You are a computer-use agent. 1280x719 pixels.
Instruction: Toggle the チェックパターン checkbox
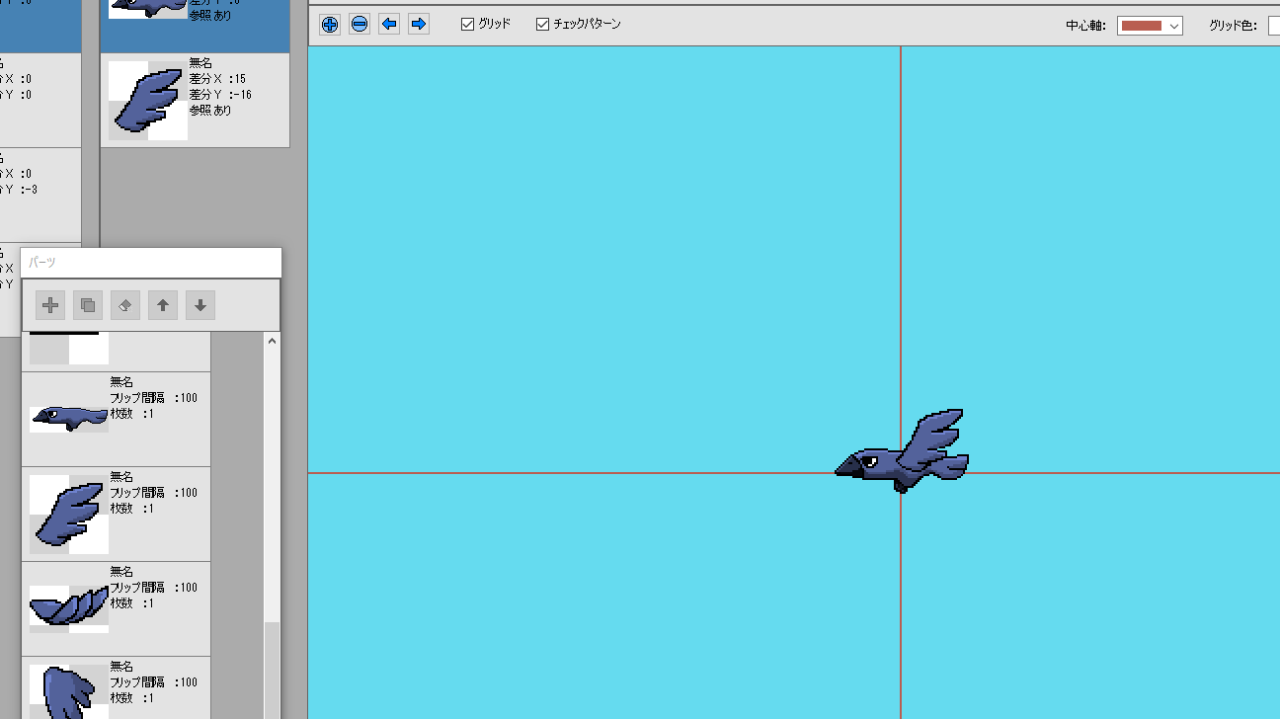coord(543,24)
